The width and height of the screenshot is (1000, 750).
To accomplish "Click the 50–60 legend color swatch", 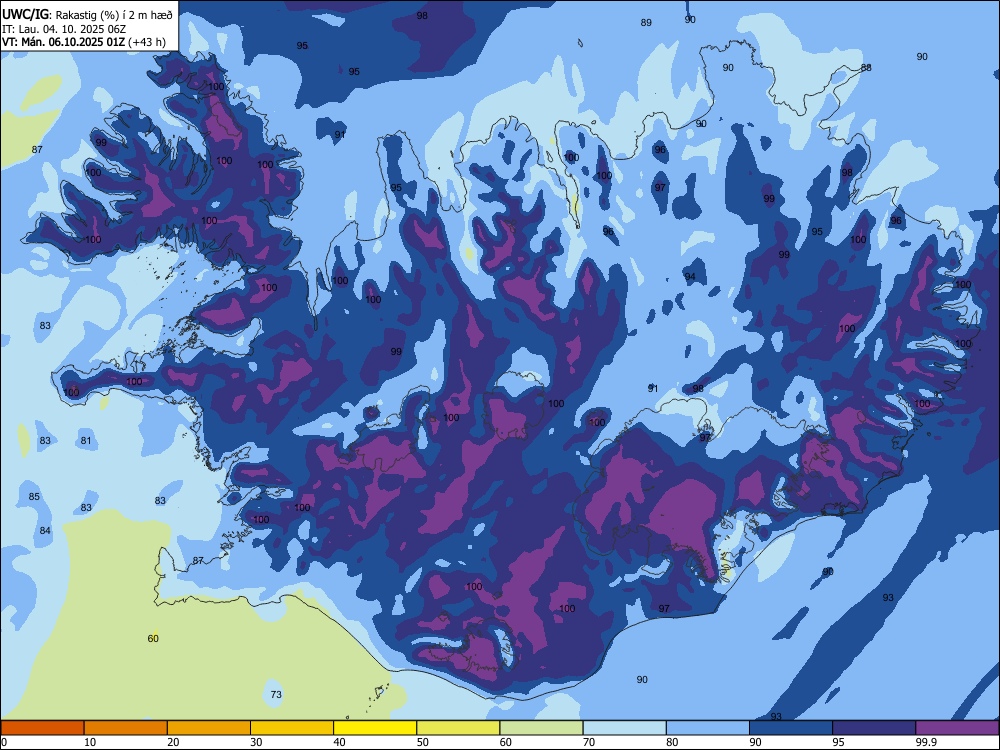I will coord(459,728).
